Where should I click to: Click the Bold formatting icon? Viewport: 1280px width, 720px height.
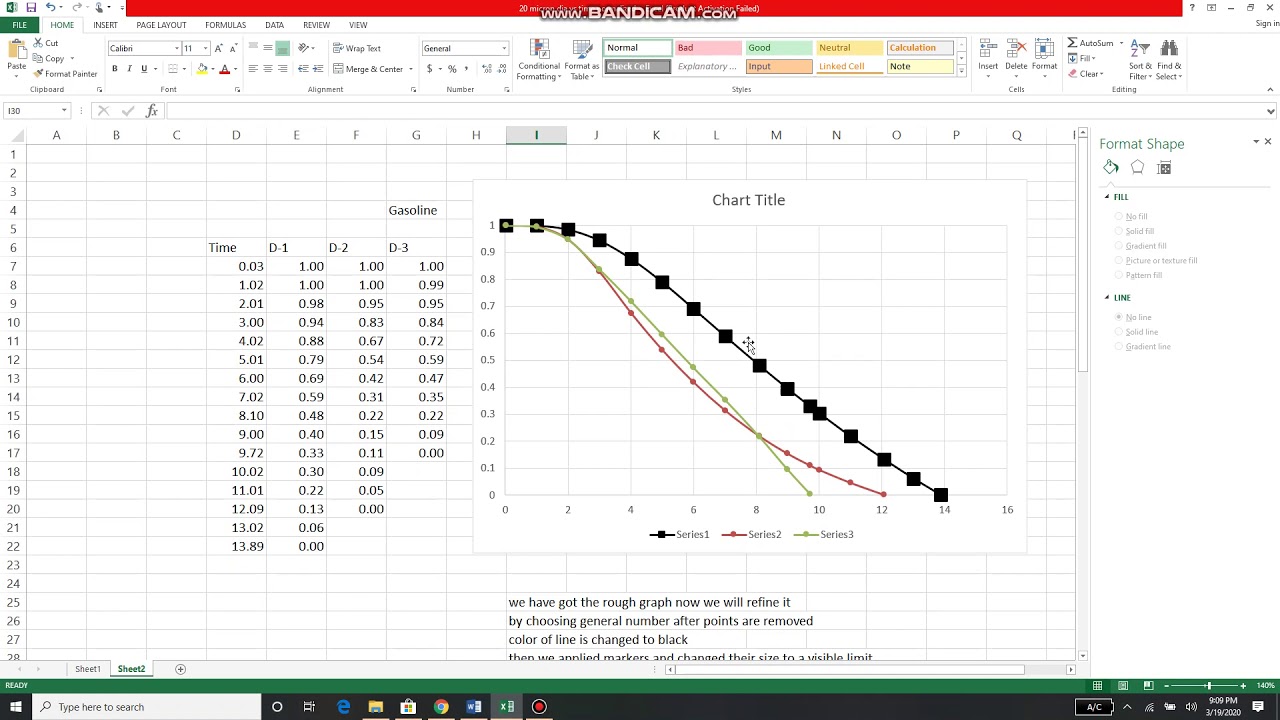(x=115, y=69)
